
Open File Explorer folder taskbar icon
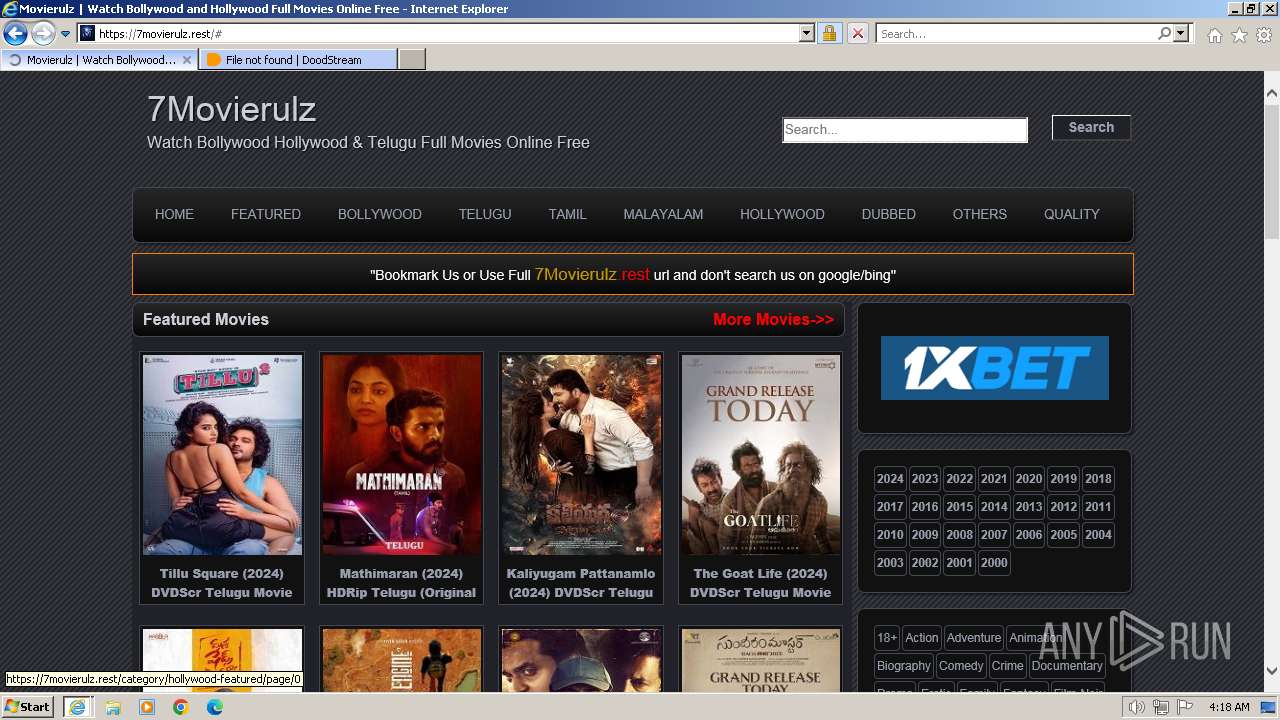coord(113,707)
